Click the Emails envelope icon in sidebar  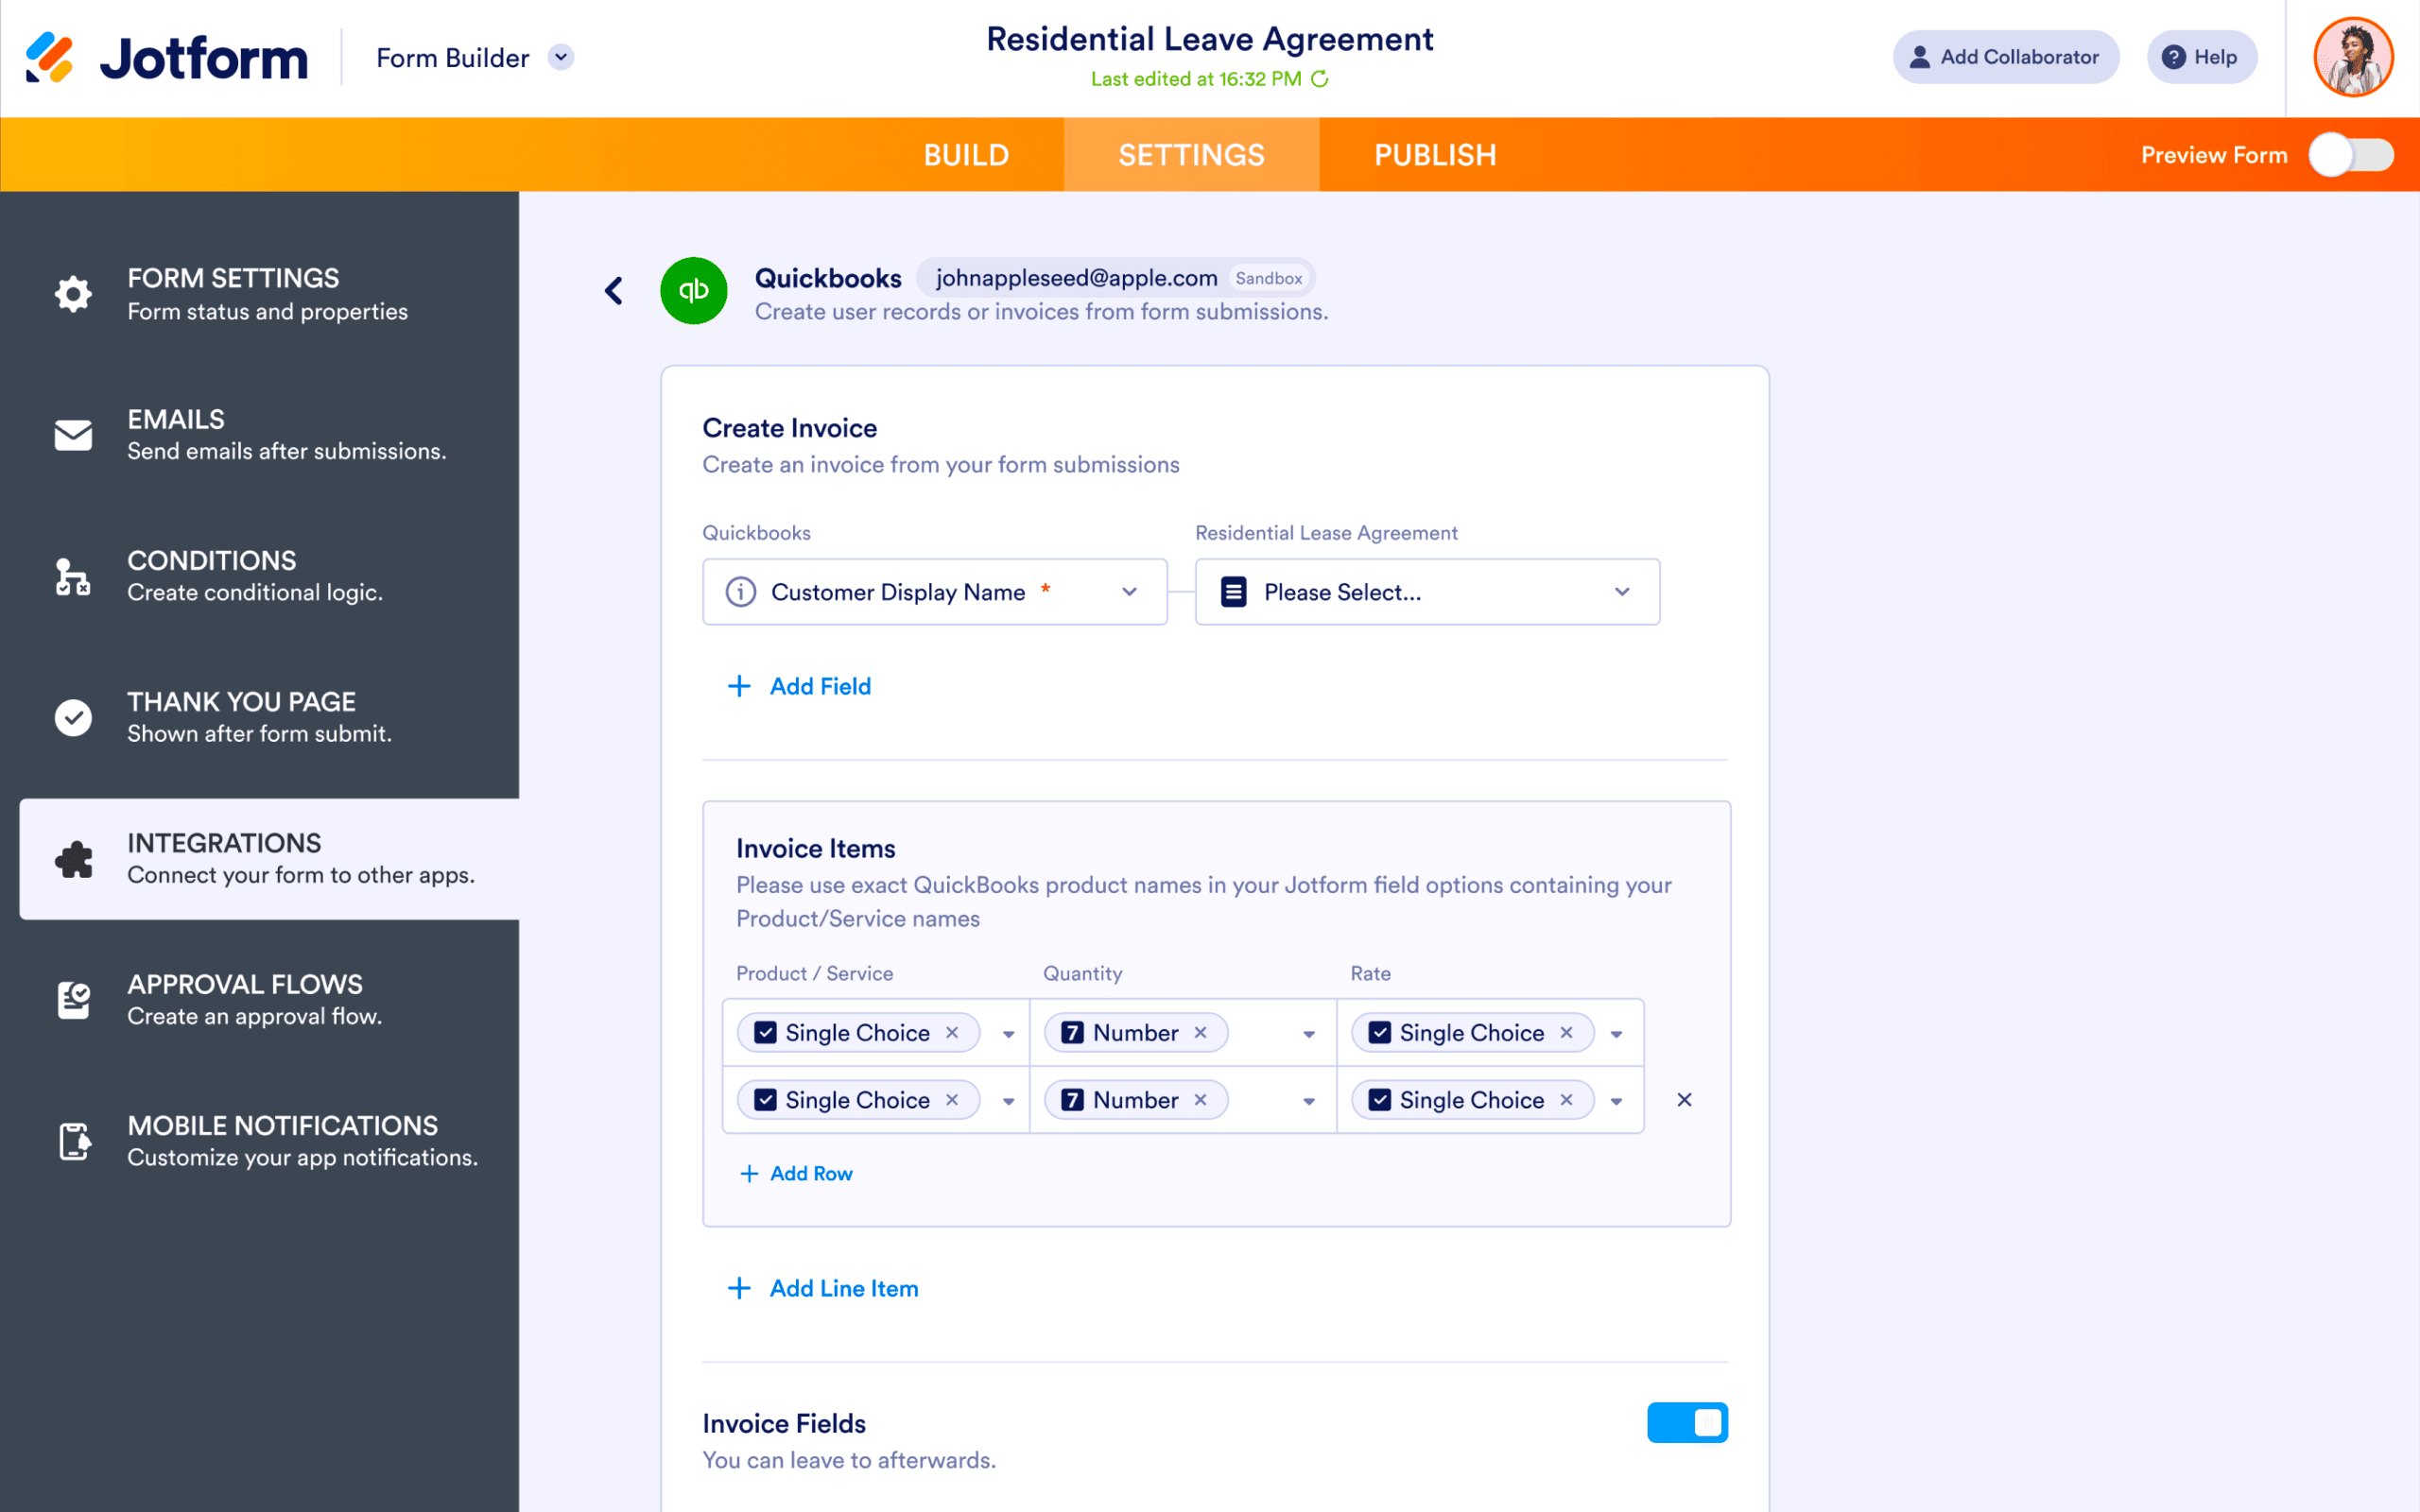(73, 434)
